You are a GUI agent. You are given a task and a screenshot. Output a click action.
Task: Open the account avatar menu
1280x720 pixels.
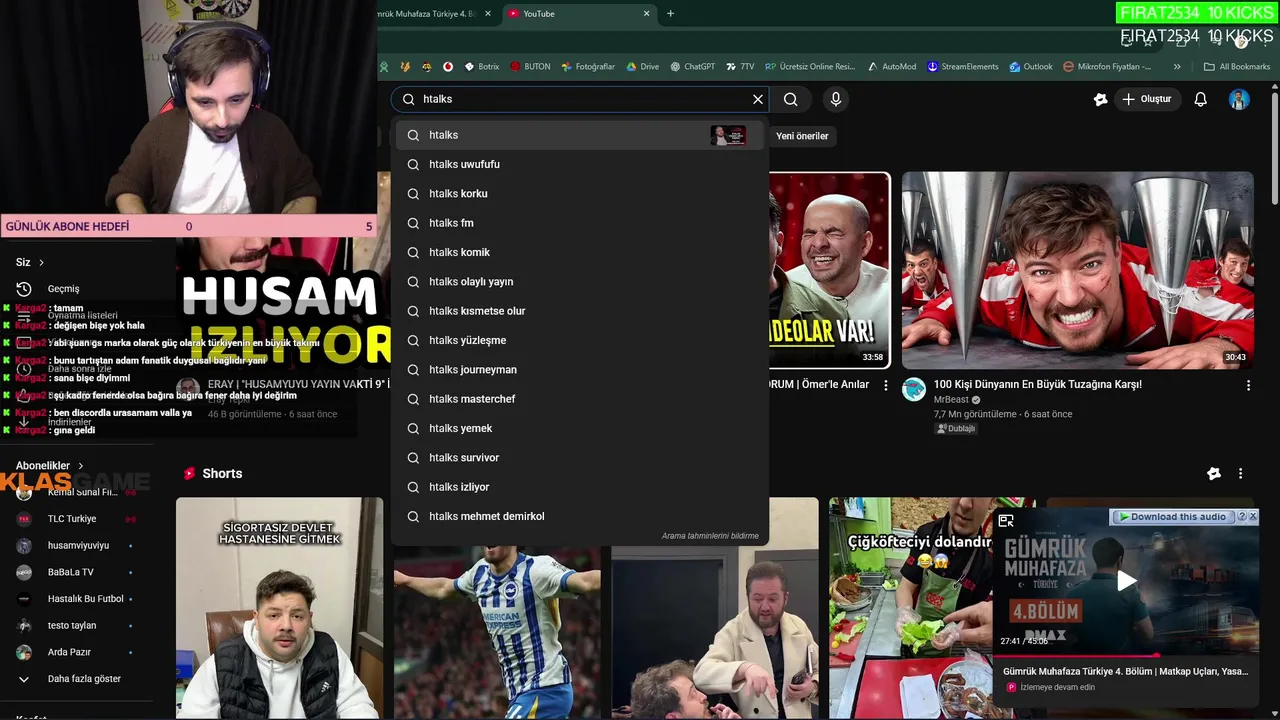pos(1239,99)
